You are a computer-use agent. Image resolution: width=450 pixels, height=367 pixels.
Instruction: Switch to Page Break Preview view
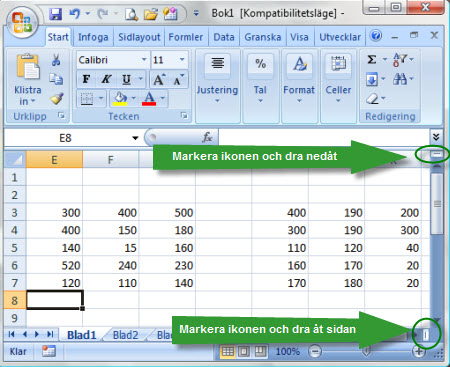(260, 351)
